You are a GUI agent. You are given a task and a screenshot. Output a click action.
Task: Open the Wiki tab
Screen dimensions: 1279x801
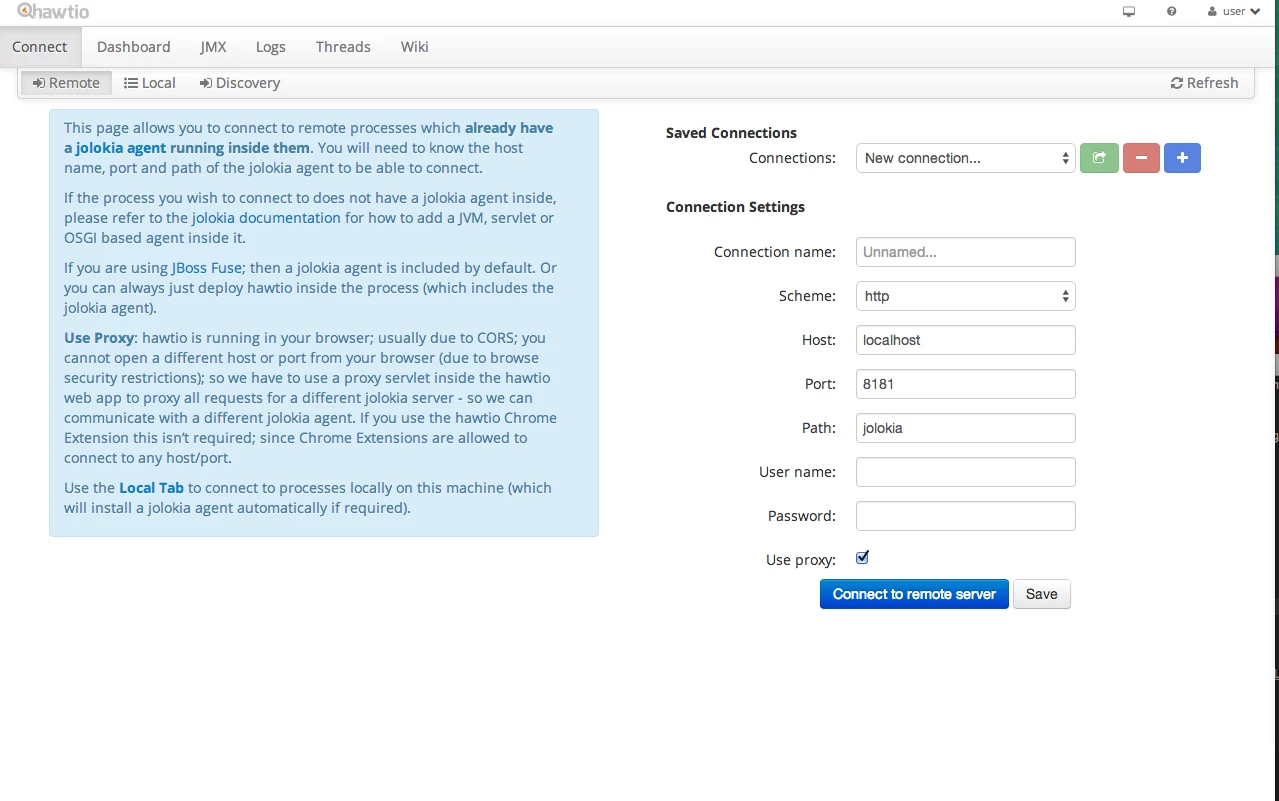click(x=415, y=47)
